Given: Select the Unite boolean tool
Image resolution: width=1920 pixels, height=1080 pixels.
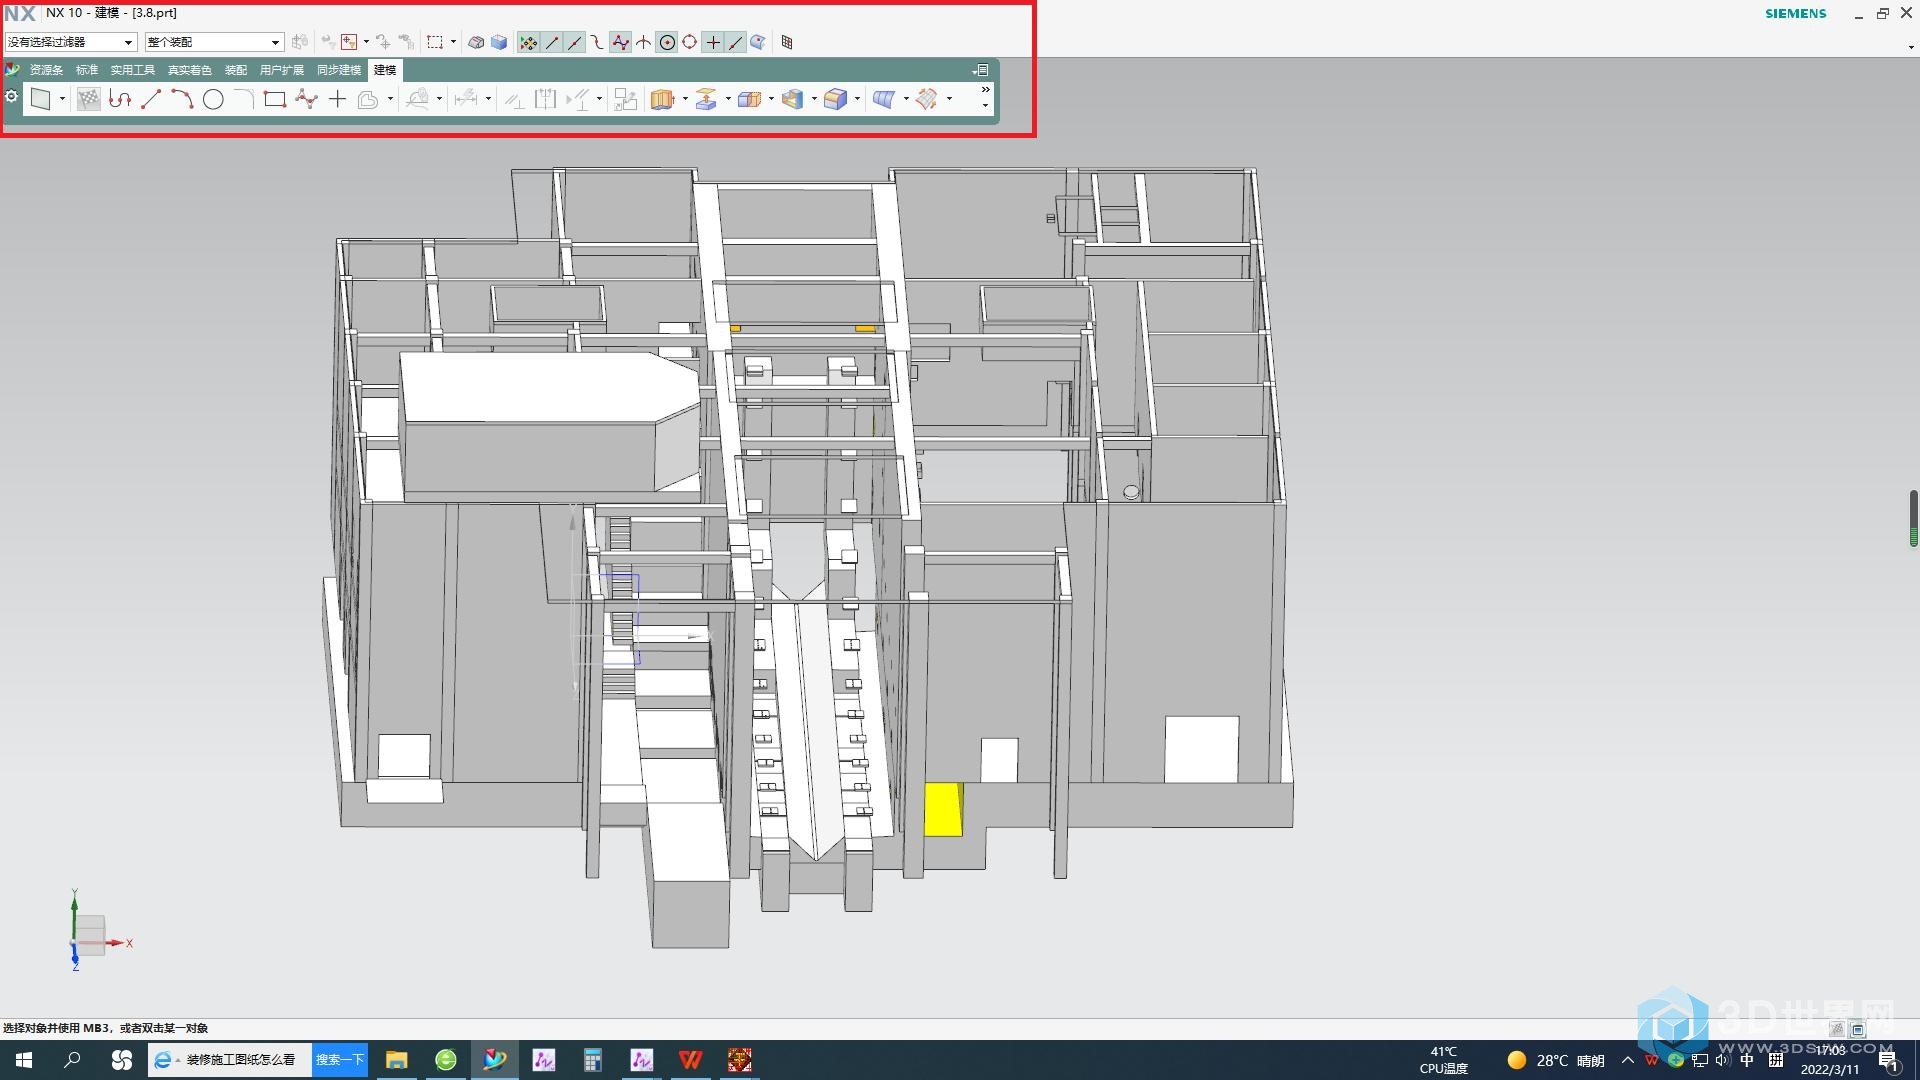Looking at the screenshot, I should pos(749,99).
